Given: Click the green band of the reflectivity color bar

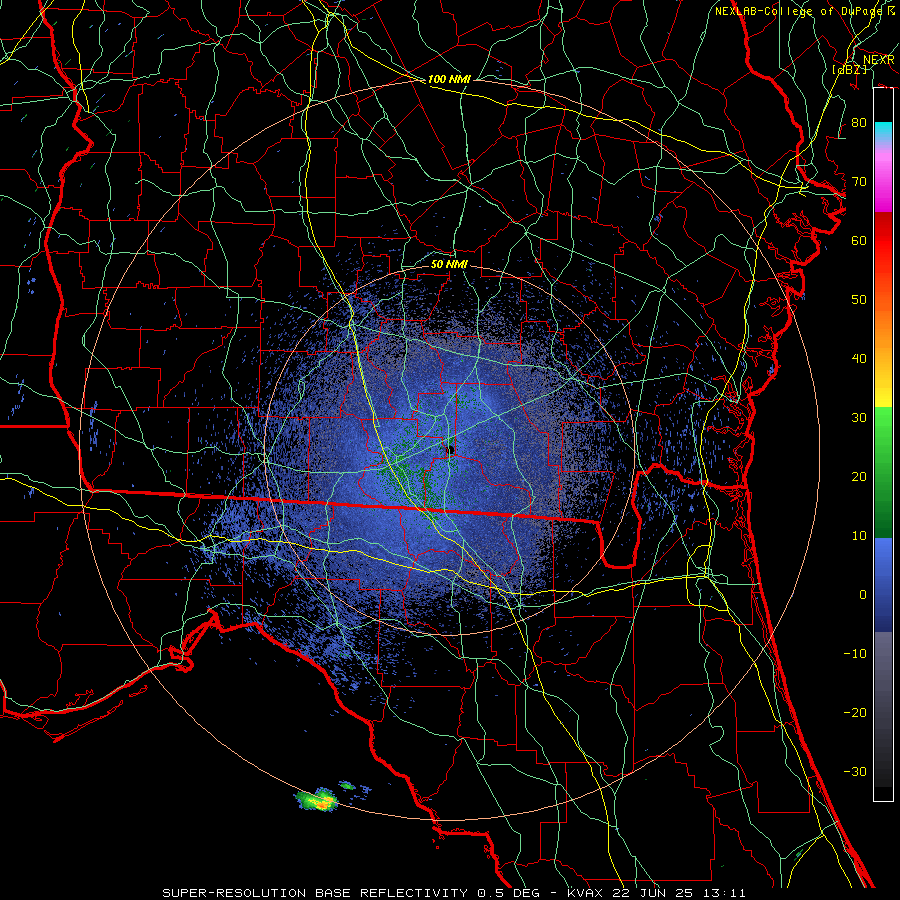Looking at the screenshot, I should (x=883, y=472).
